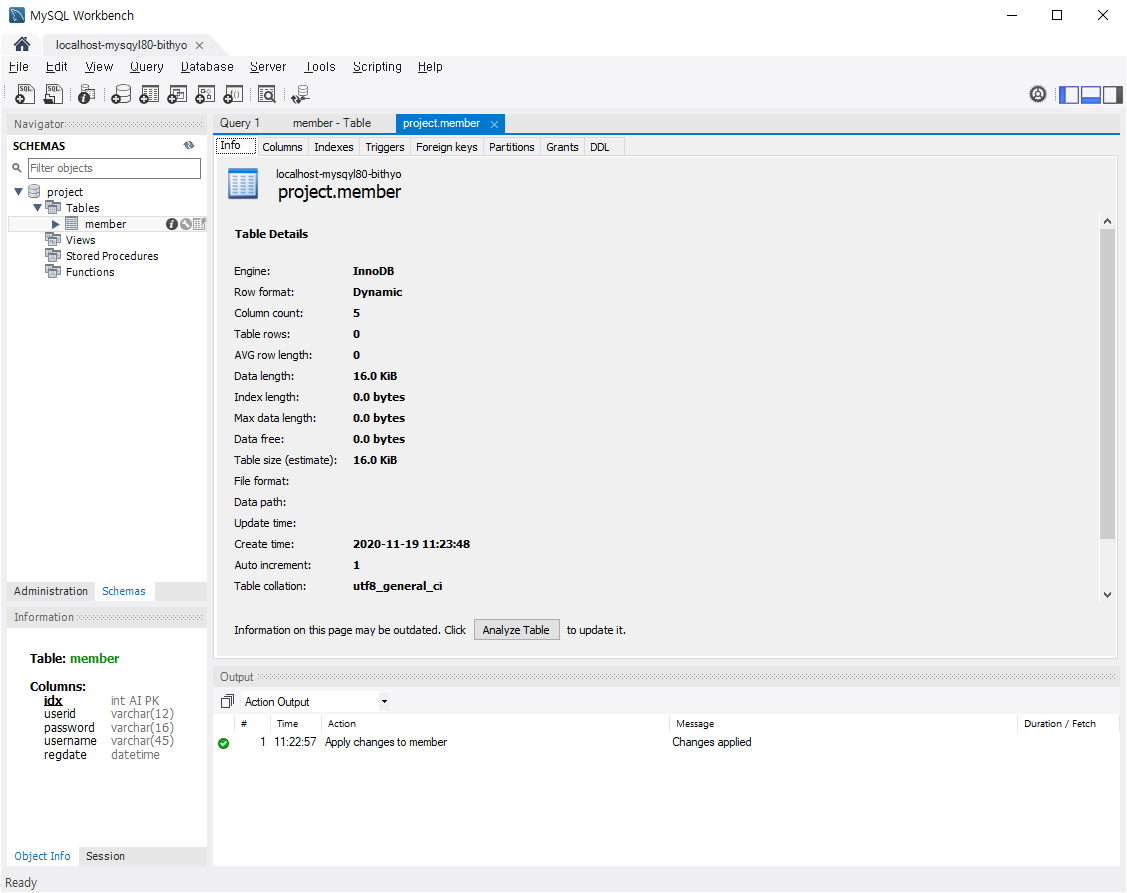Toggle the left sidebar panel visibility
Viewport: 1127px width, 893px height.
tap(1070, 94)
